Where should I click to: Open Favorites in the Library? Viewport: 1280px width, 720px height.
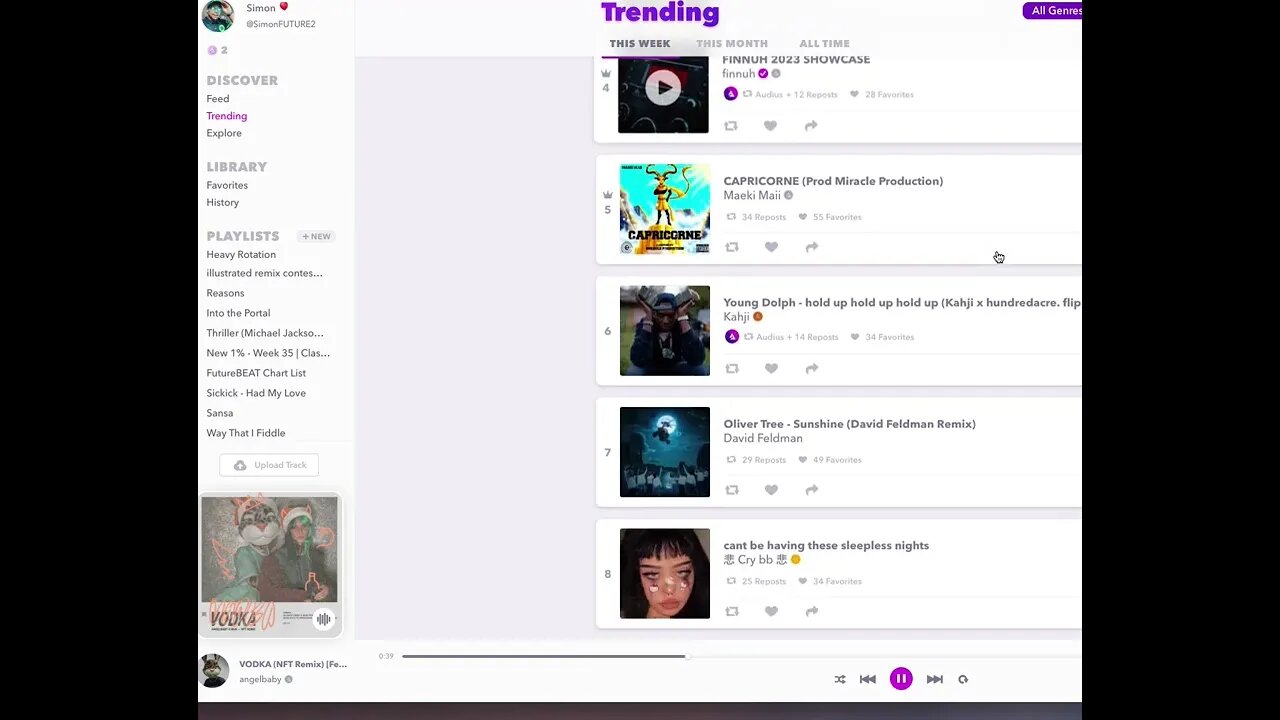(227, 185)
